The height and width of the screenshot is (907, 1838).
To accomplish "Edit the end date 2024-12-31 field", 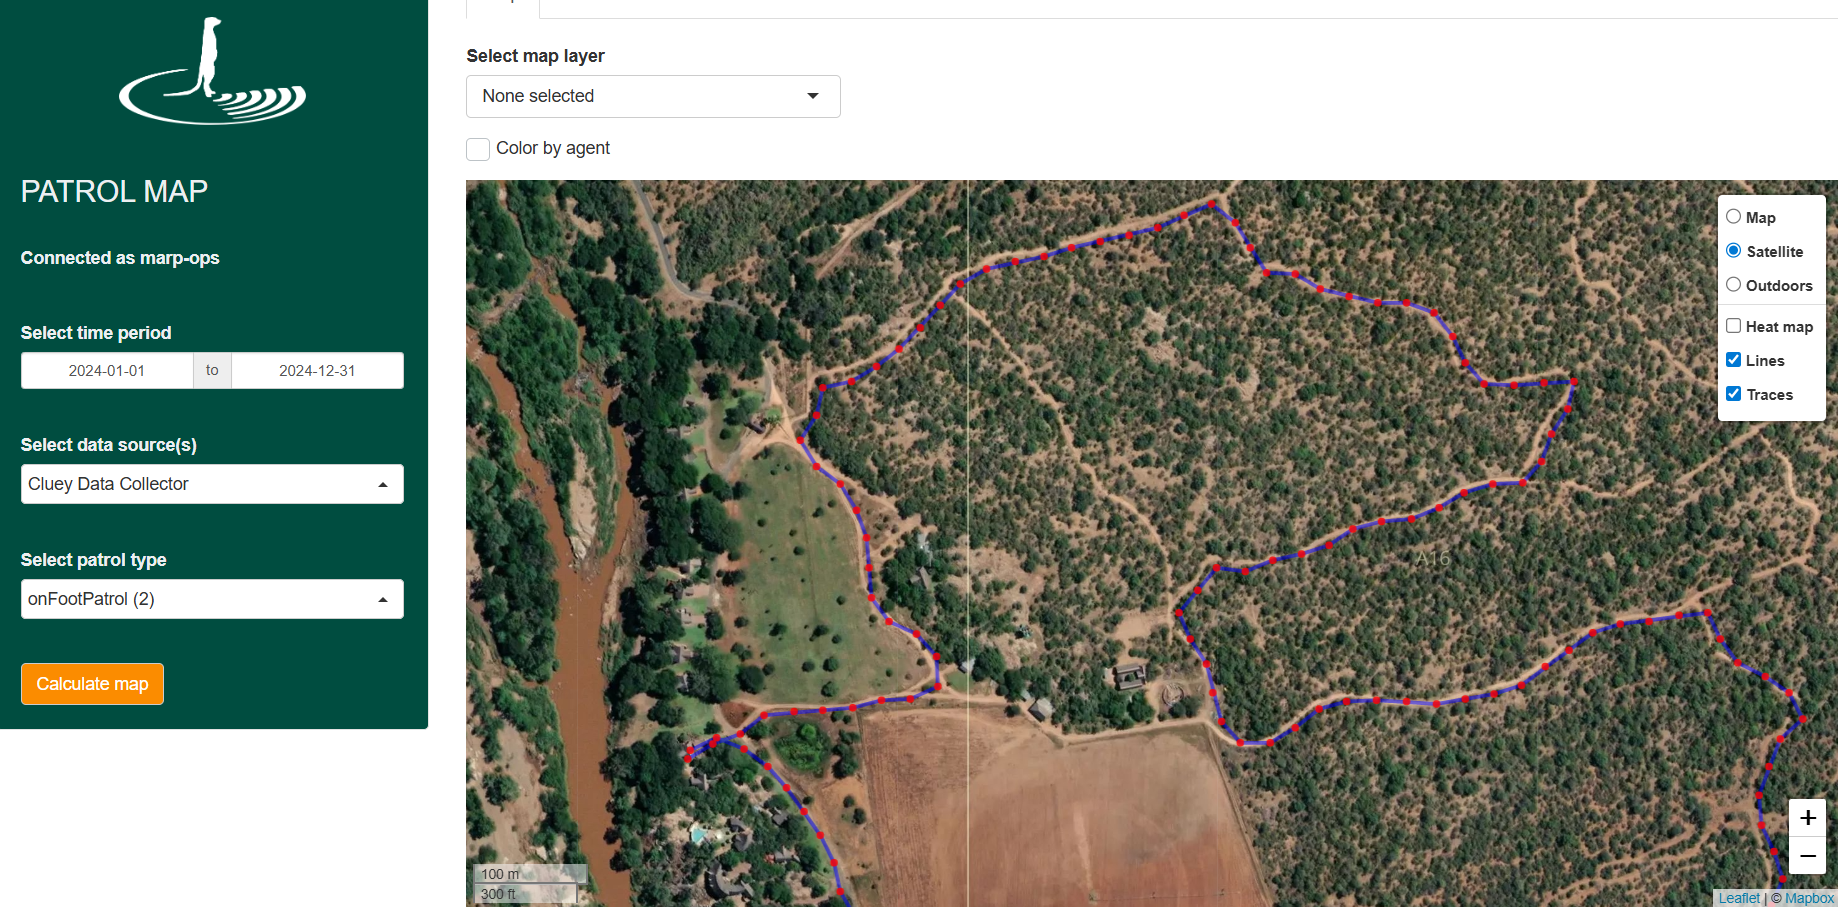I will coord(317,370).
